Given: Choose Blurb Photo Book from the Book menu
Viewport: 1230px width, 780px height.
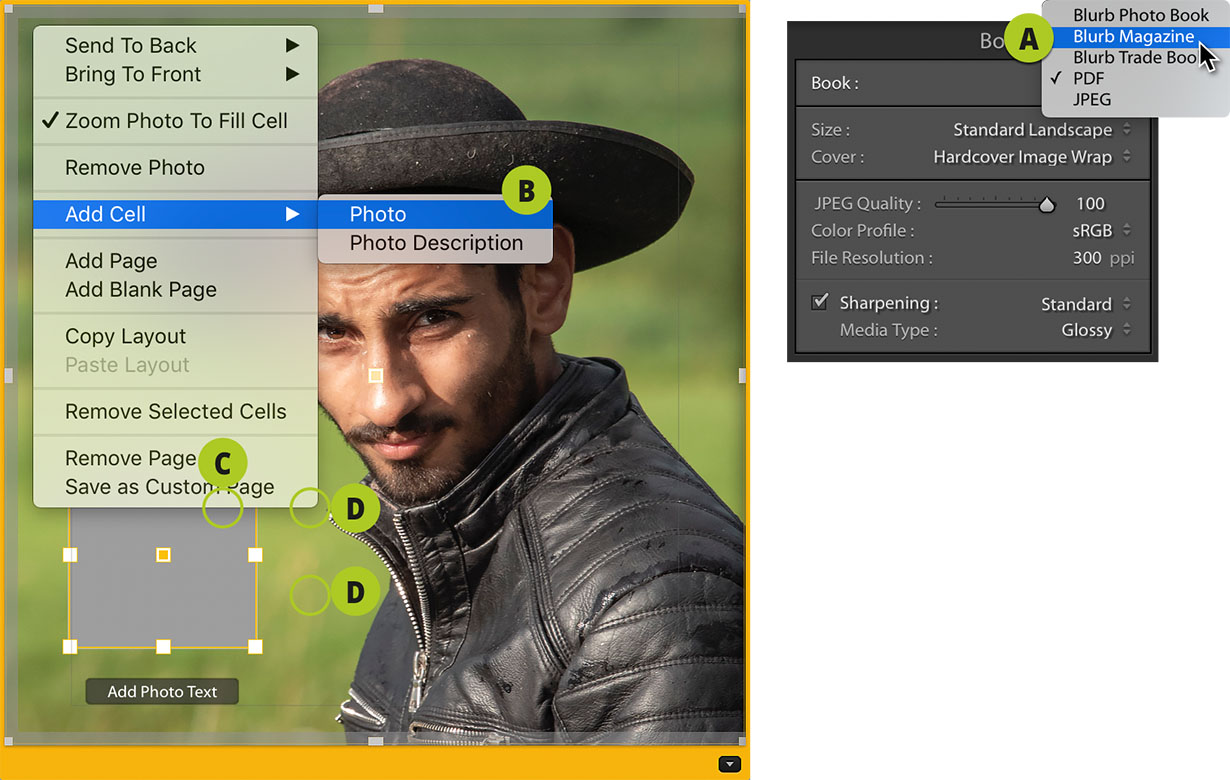Looking at the screenshot, I should (x=1140, y=15).
